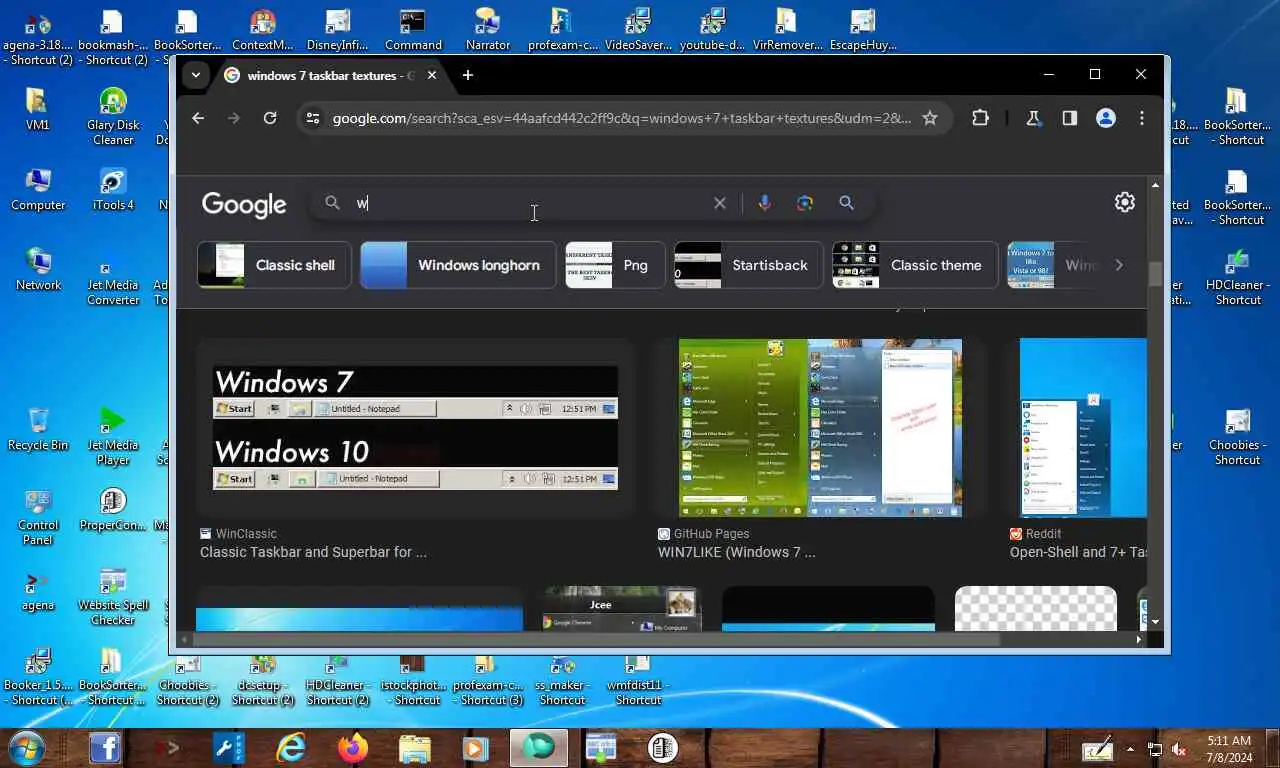Select the iTools 4 desktop icon
The width and height of the screenshot is (1280, 768).
113,189
